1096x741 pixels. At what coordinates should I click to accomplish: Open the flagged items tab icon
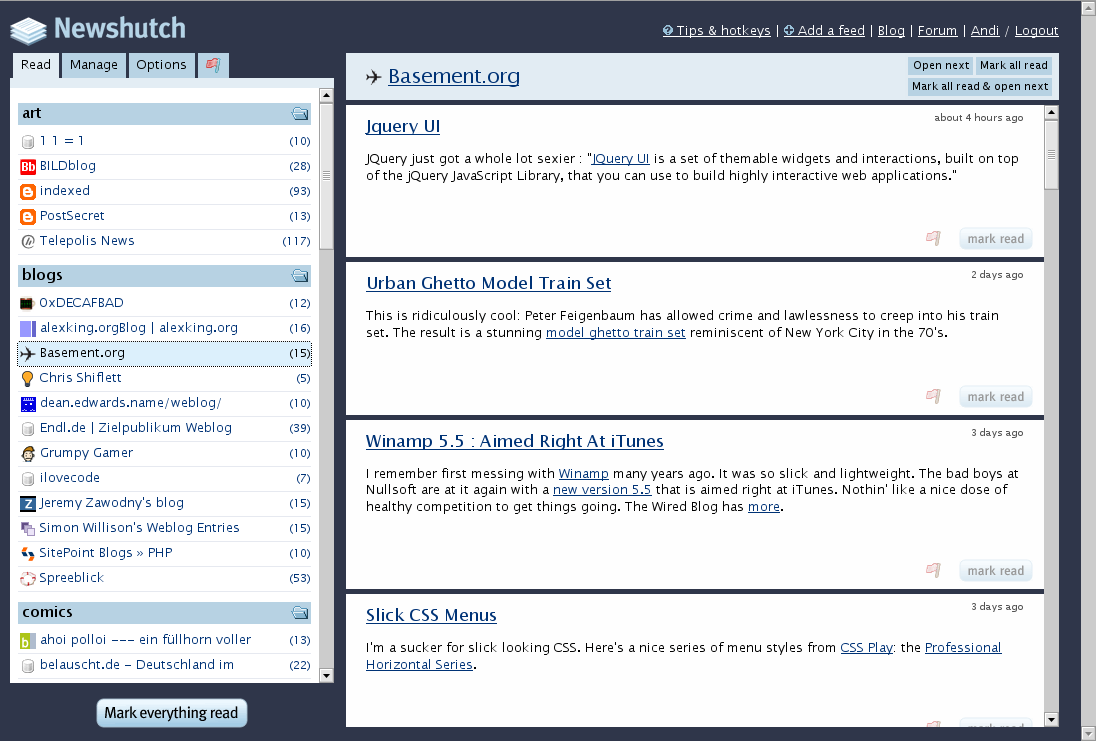click(213, 65)
